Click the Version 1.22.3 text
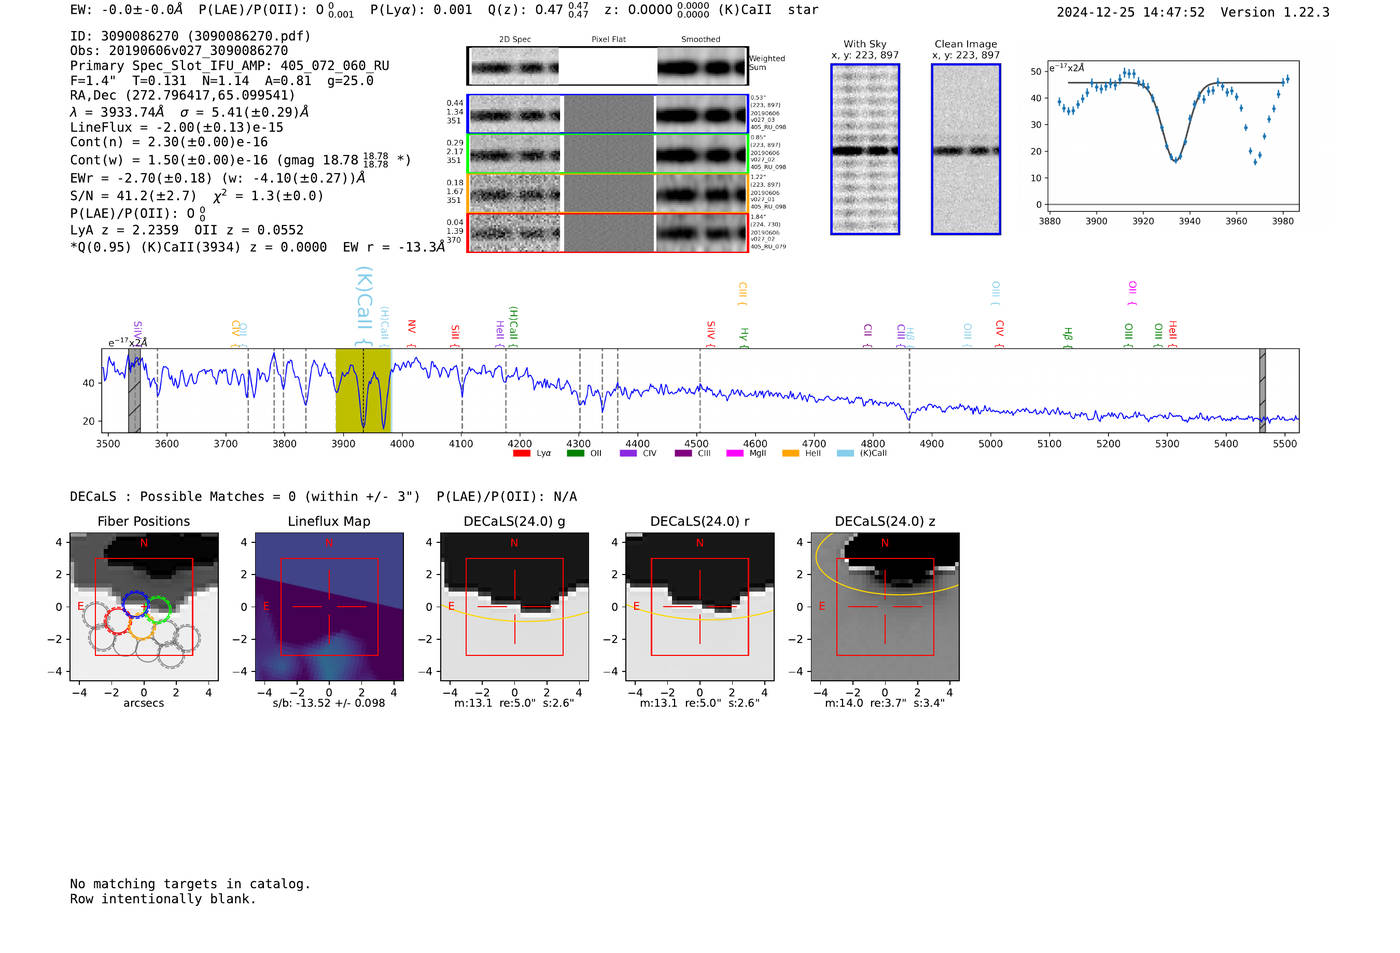This screenshot has height=953, width=1400. click(1275, 12)
